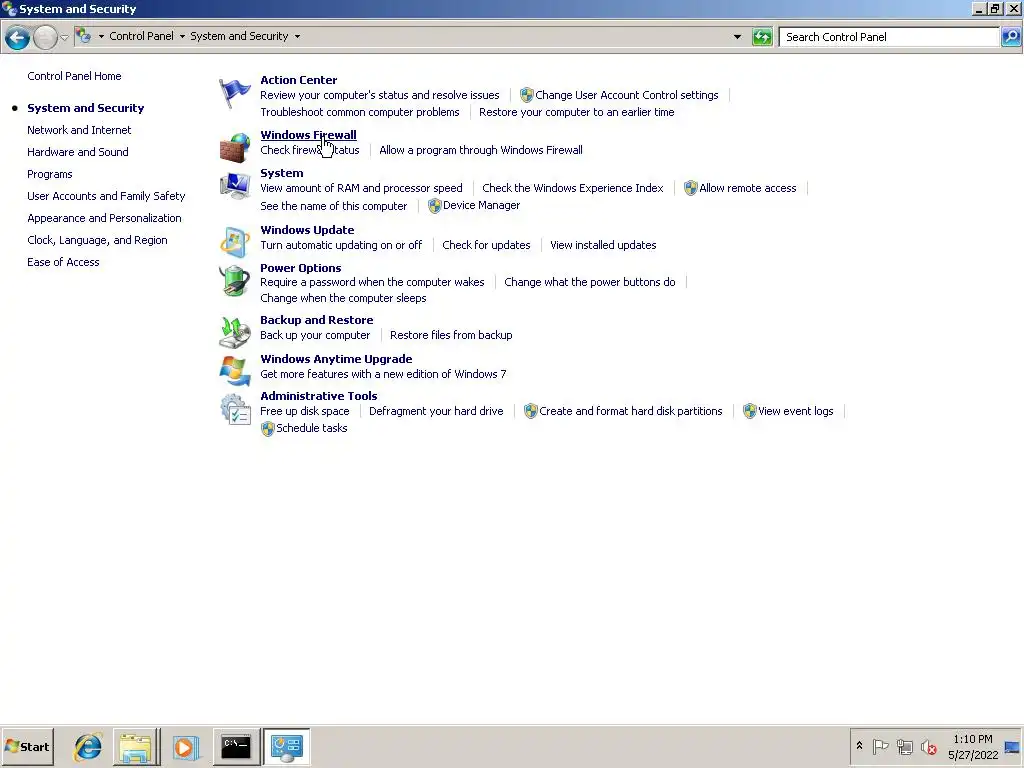Click Create and format hard disk partitions
The width and height of the screenshot is (1024, 768).
[631, 411]
